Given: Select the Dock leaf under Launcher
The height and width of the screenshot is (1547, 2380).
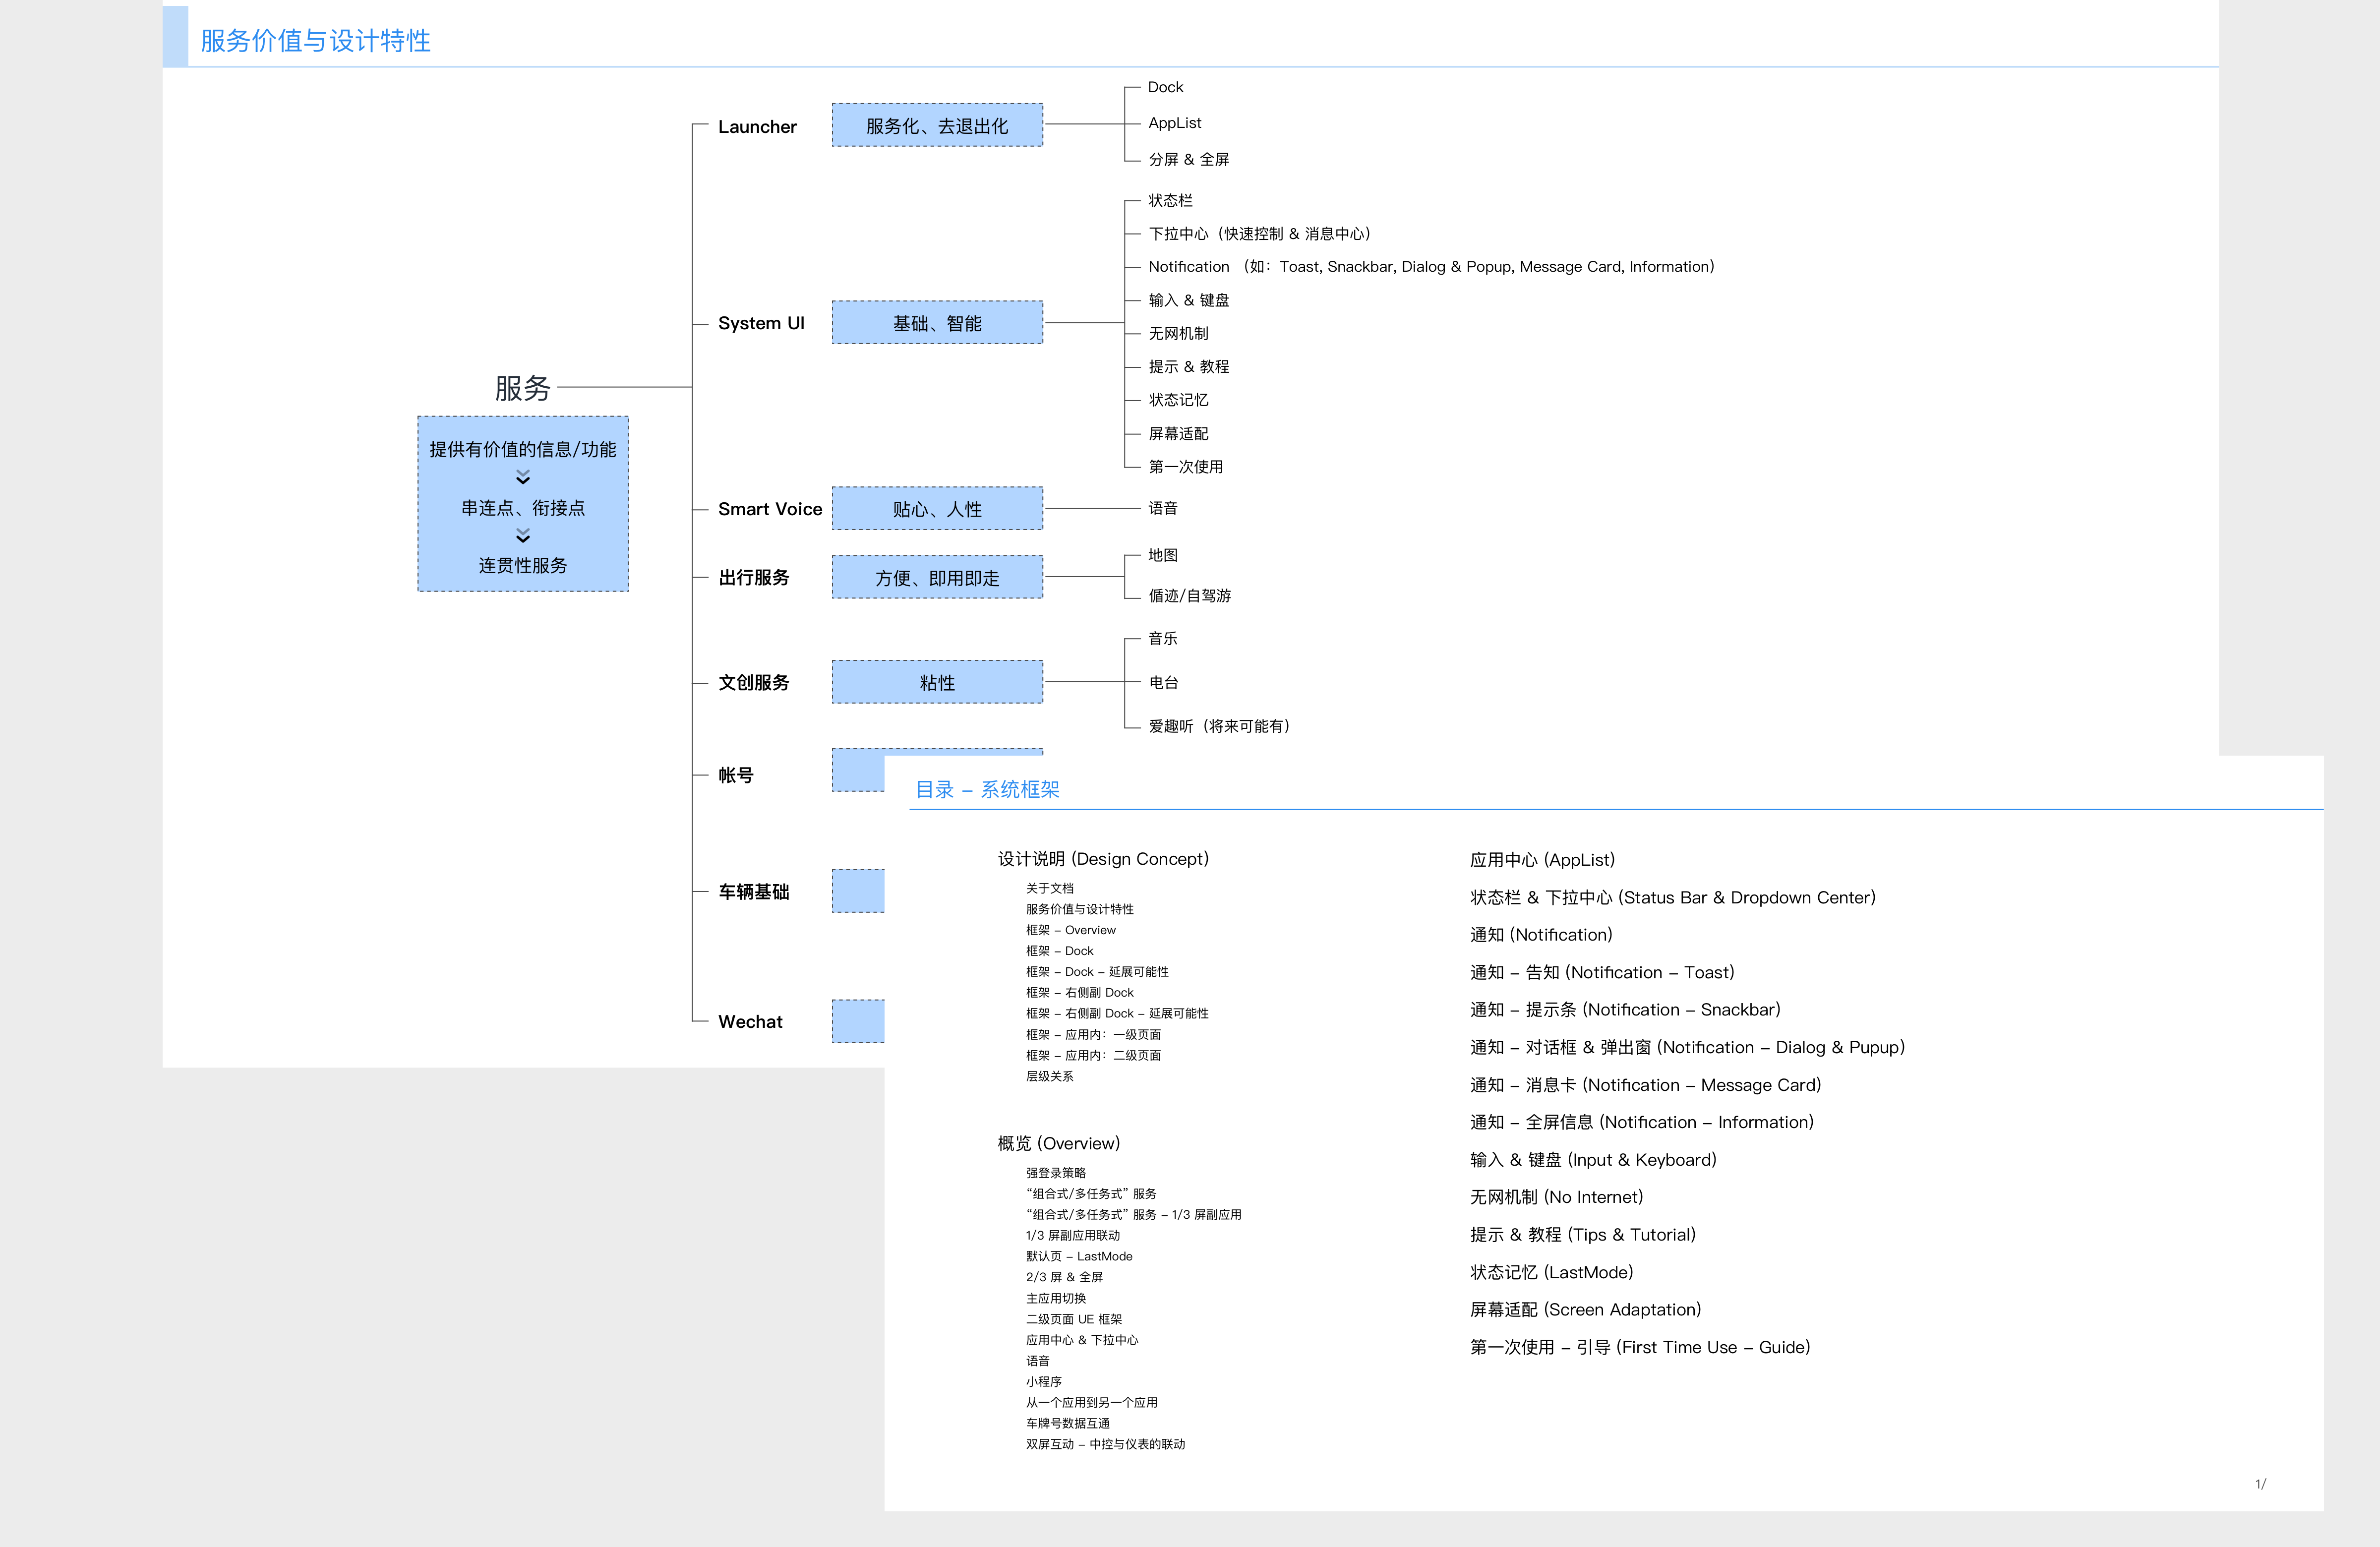Looking at the screenshot, I should [1165, 87].
